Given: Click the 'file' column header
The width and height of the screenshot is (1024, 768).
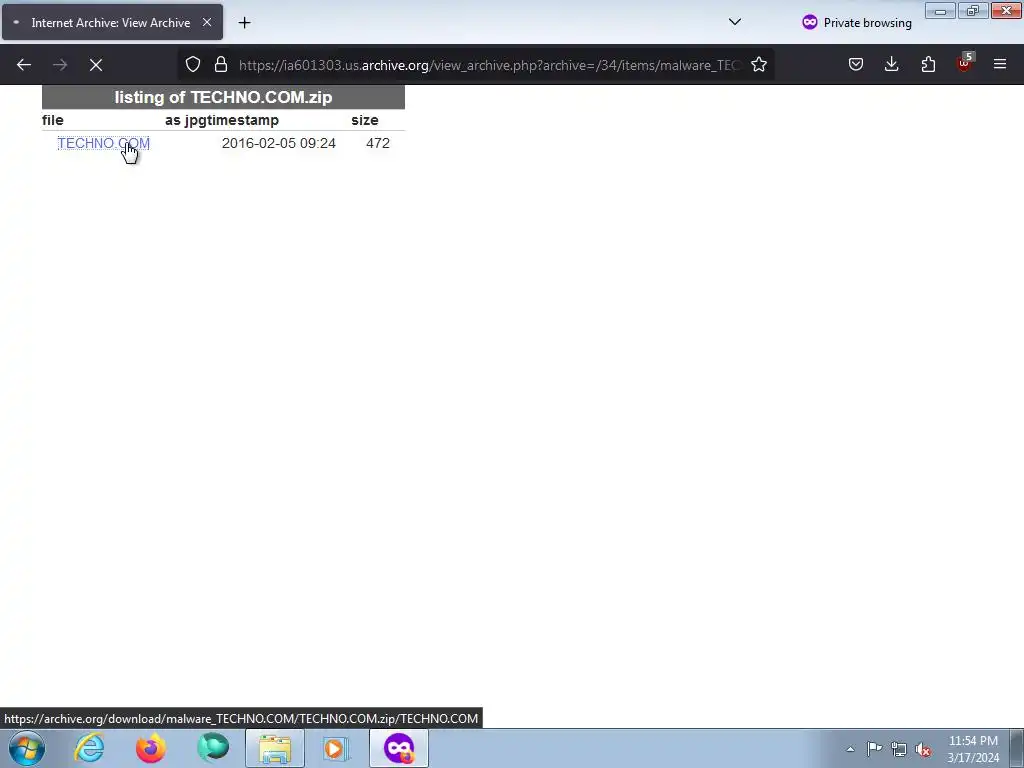Looking at the screenshot, I should [x=53, y=120].
